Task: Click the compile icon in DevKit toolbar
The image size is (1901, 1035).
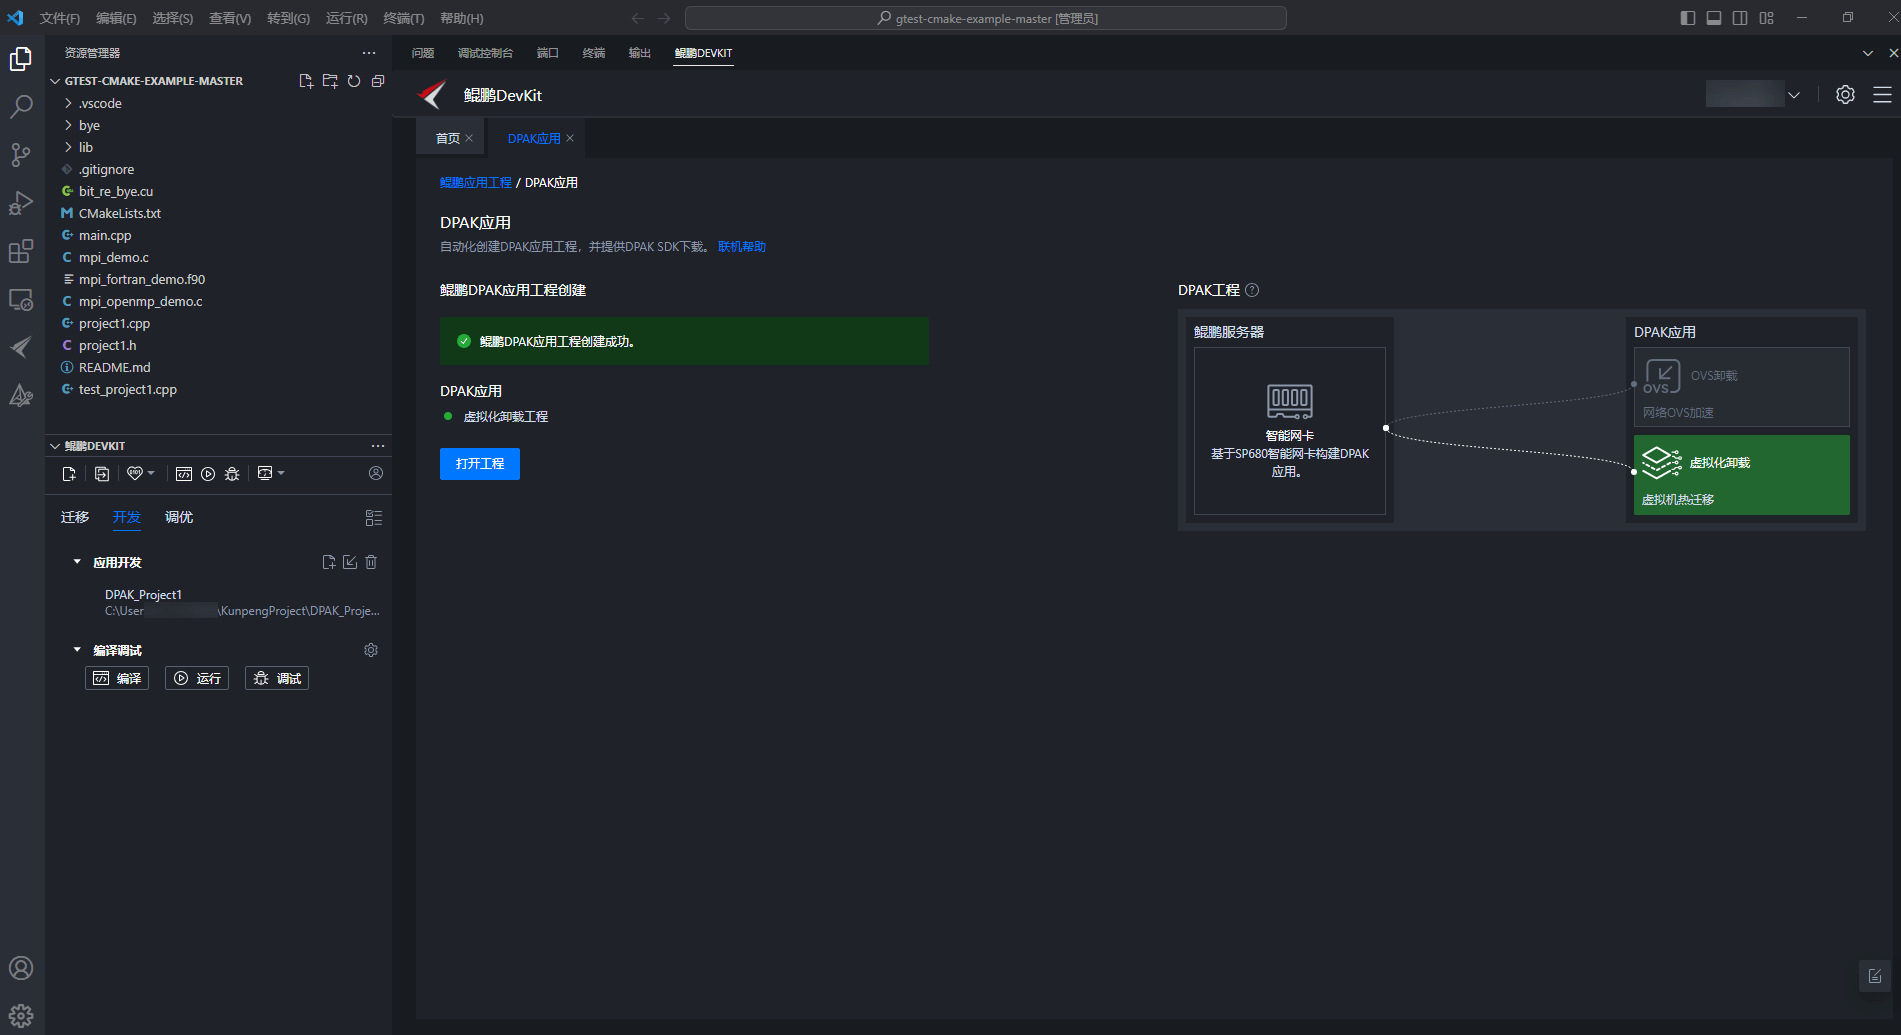Action: [x=184, y=473]
